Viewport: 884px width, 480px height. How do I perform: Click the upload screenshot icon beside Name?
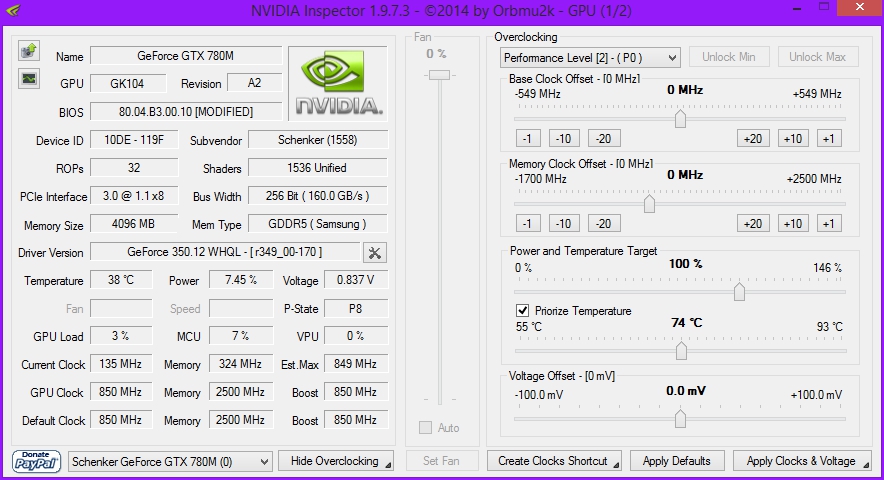[x=28, y=51]
